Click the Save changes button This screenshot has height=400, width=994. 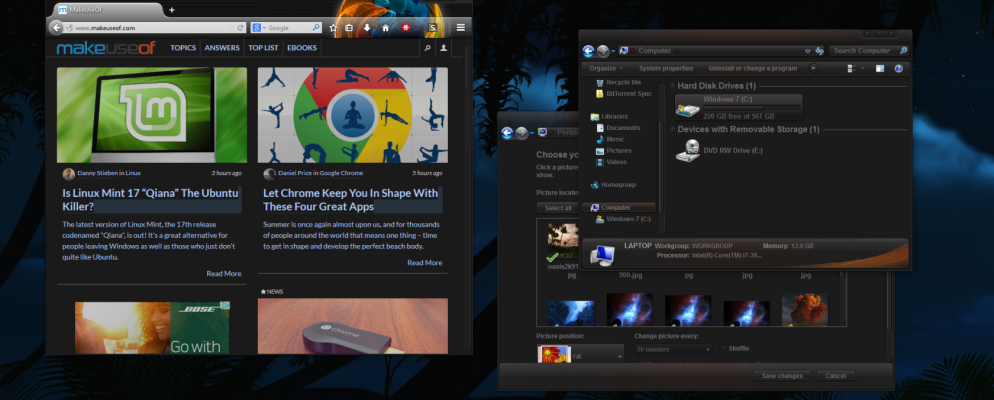click(781, 375)
